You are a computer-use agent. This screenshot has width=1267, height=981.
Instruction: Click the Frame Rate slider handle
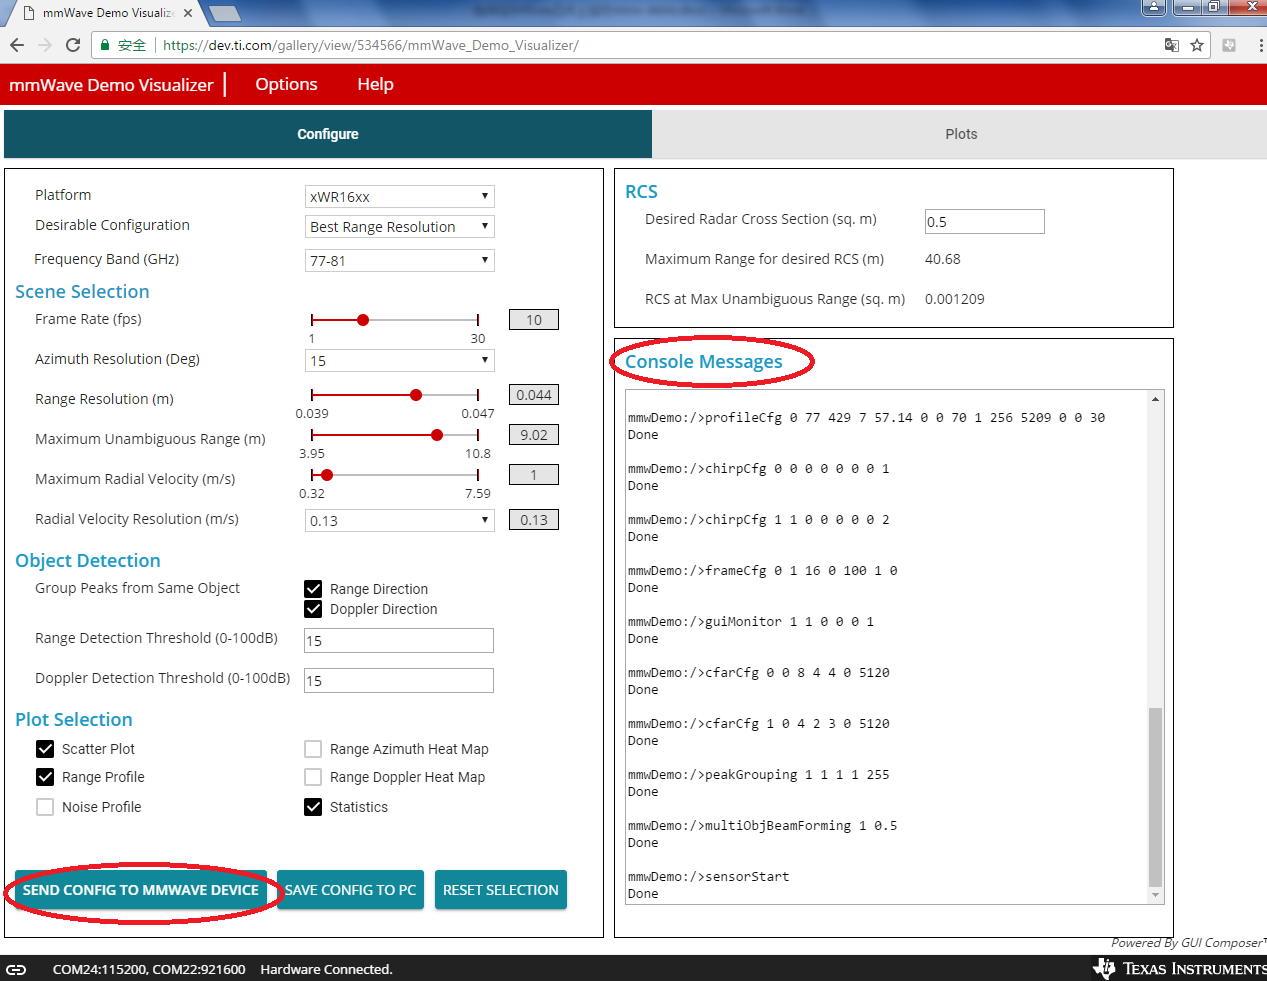point(363,320)
